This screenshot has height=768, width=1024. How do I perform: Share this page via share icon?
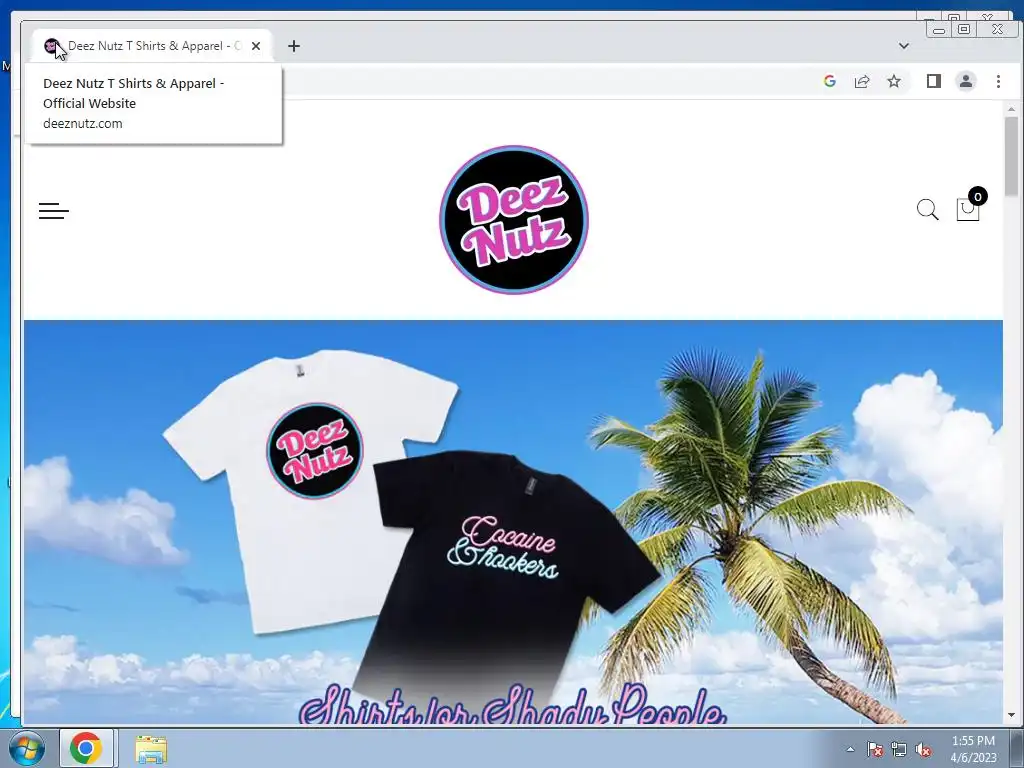click(862, 81)
